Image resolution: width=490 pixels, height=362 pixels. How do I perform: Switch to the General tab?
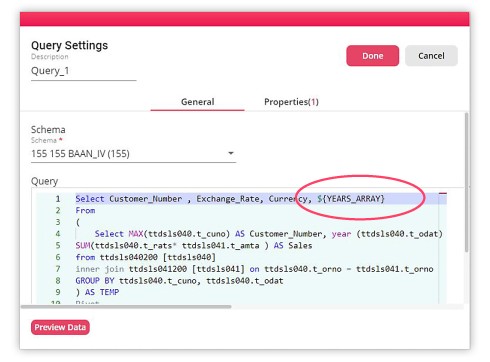coord(197,102)
